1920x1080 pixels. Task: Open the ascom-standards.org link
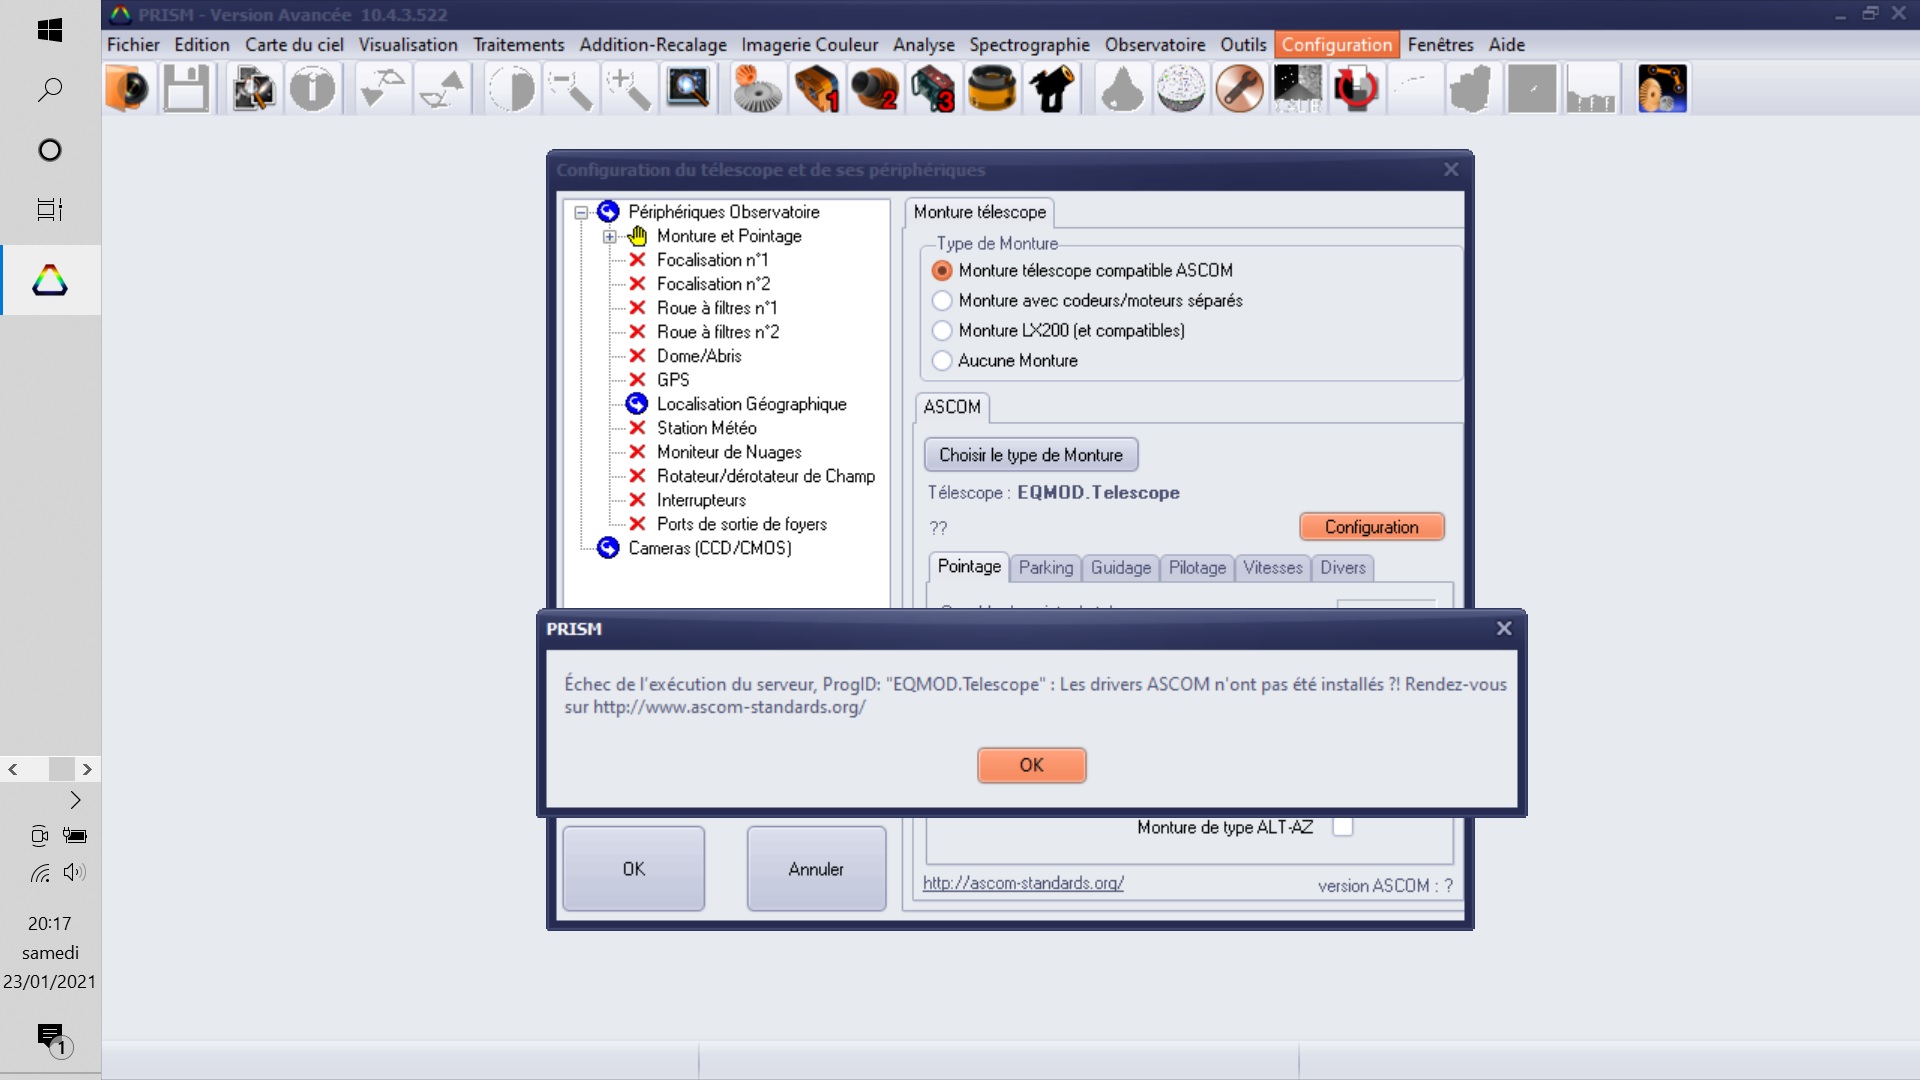tap(1023, 883)
